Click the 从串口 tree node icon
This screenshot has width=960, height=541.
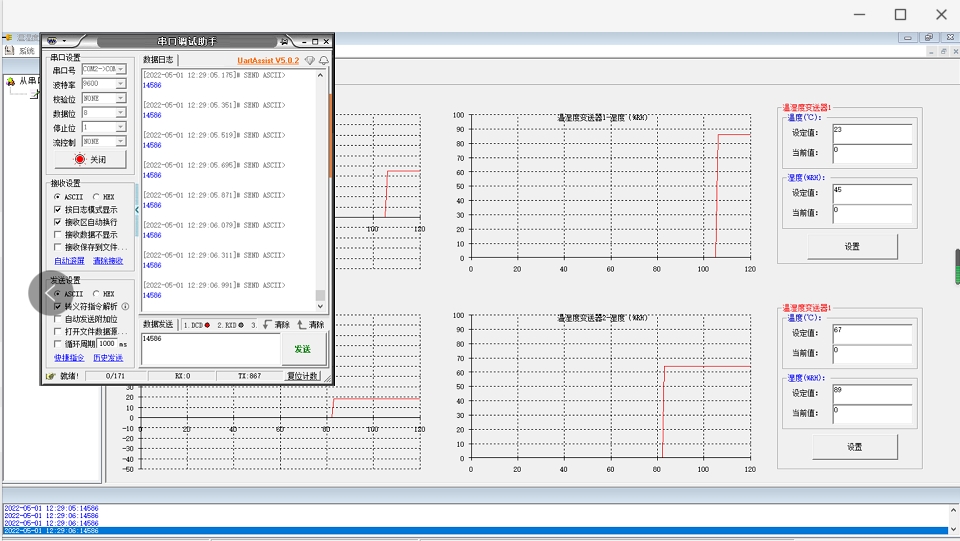coord(11,81)
